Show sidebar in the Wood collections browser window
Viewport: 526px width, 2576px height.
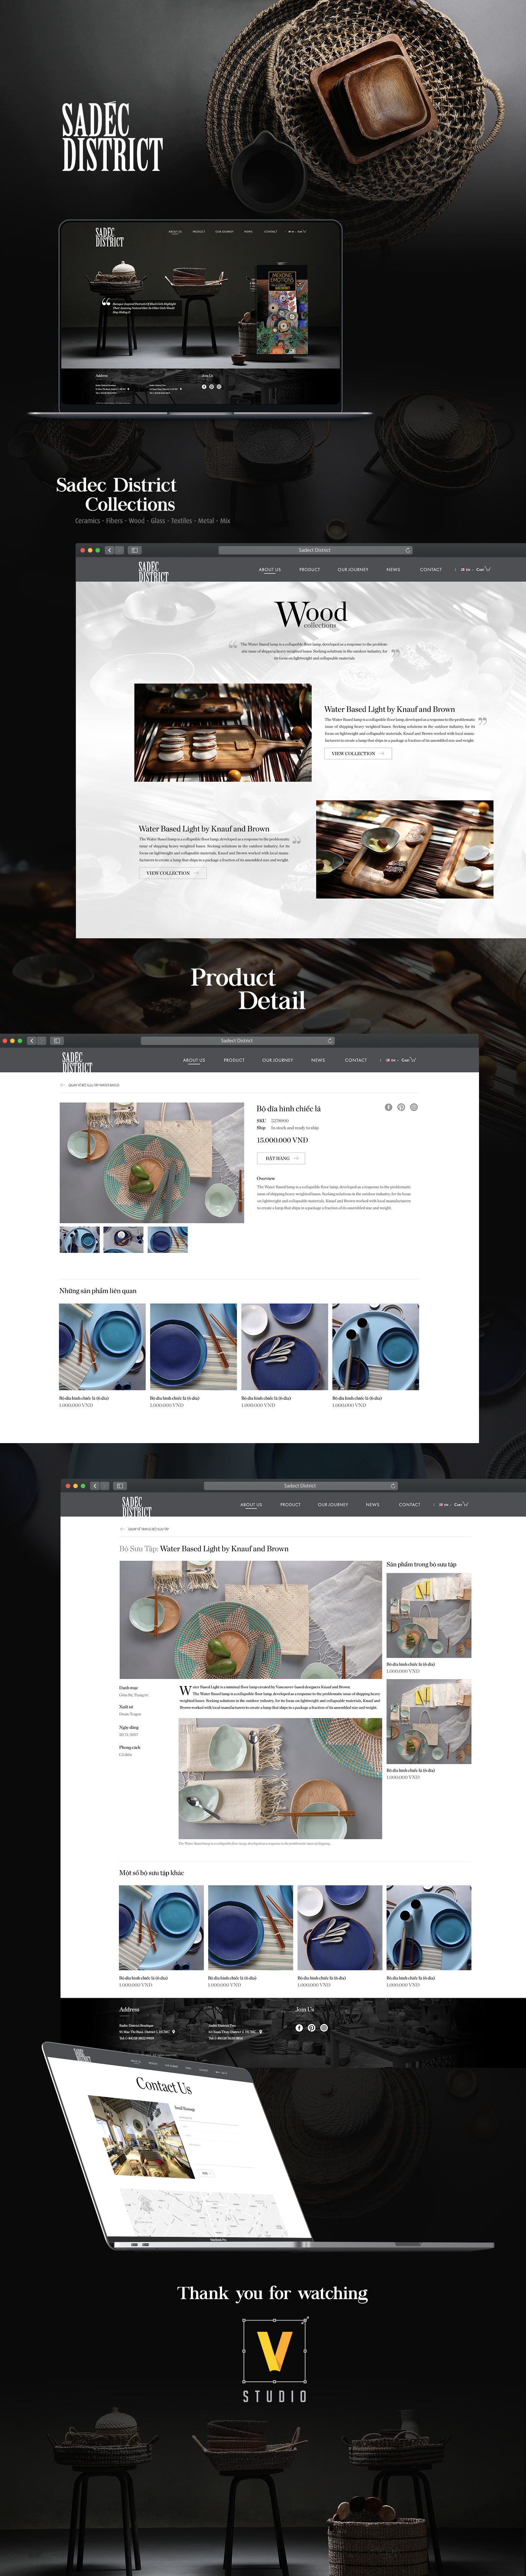coord(134,550)
